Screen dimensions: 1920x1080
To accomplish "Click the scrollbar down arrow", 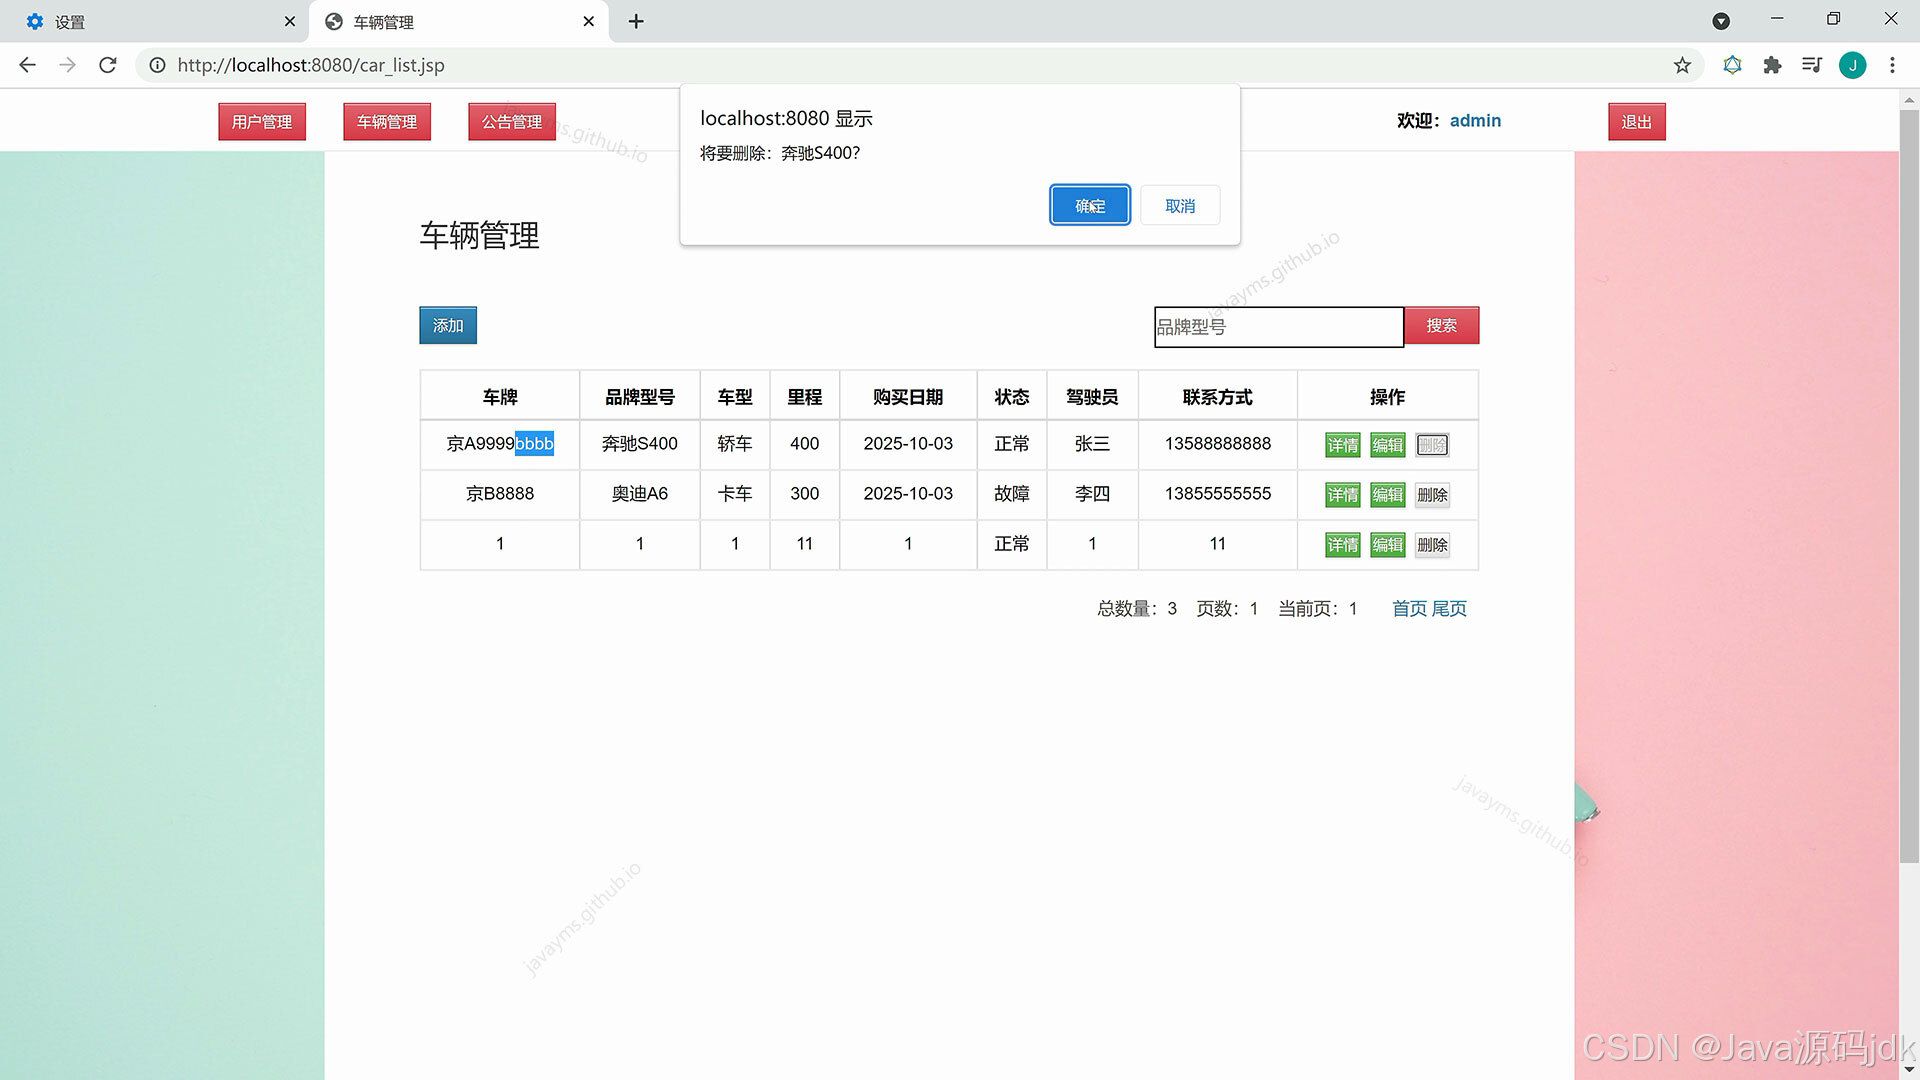I will coord(1909,1070).
